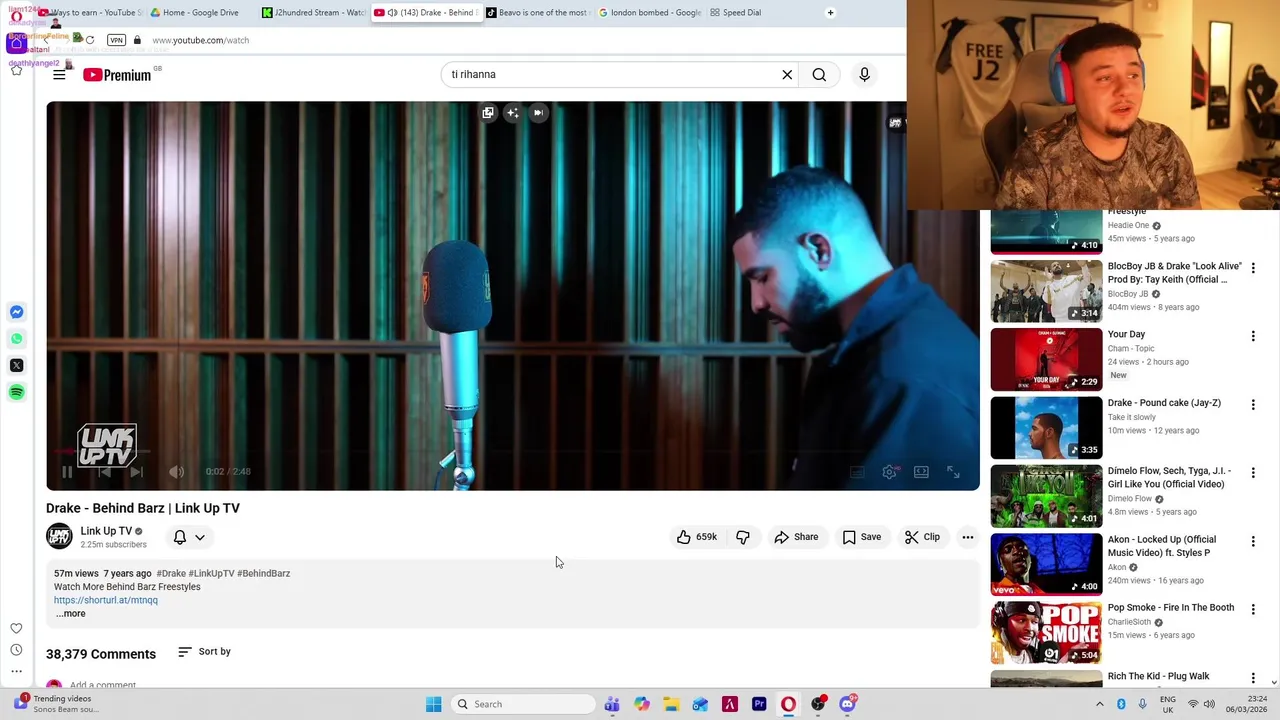Open WhatsApp in the Opera sidebar

(x=16, y=339)
